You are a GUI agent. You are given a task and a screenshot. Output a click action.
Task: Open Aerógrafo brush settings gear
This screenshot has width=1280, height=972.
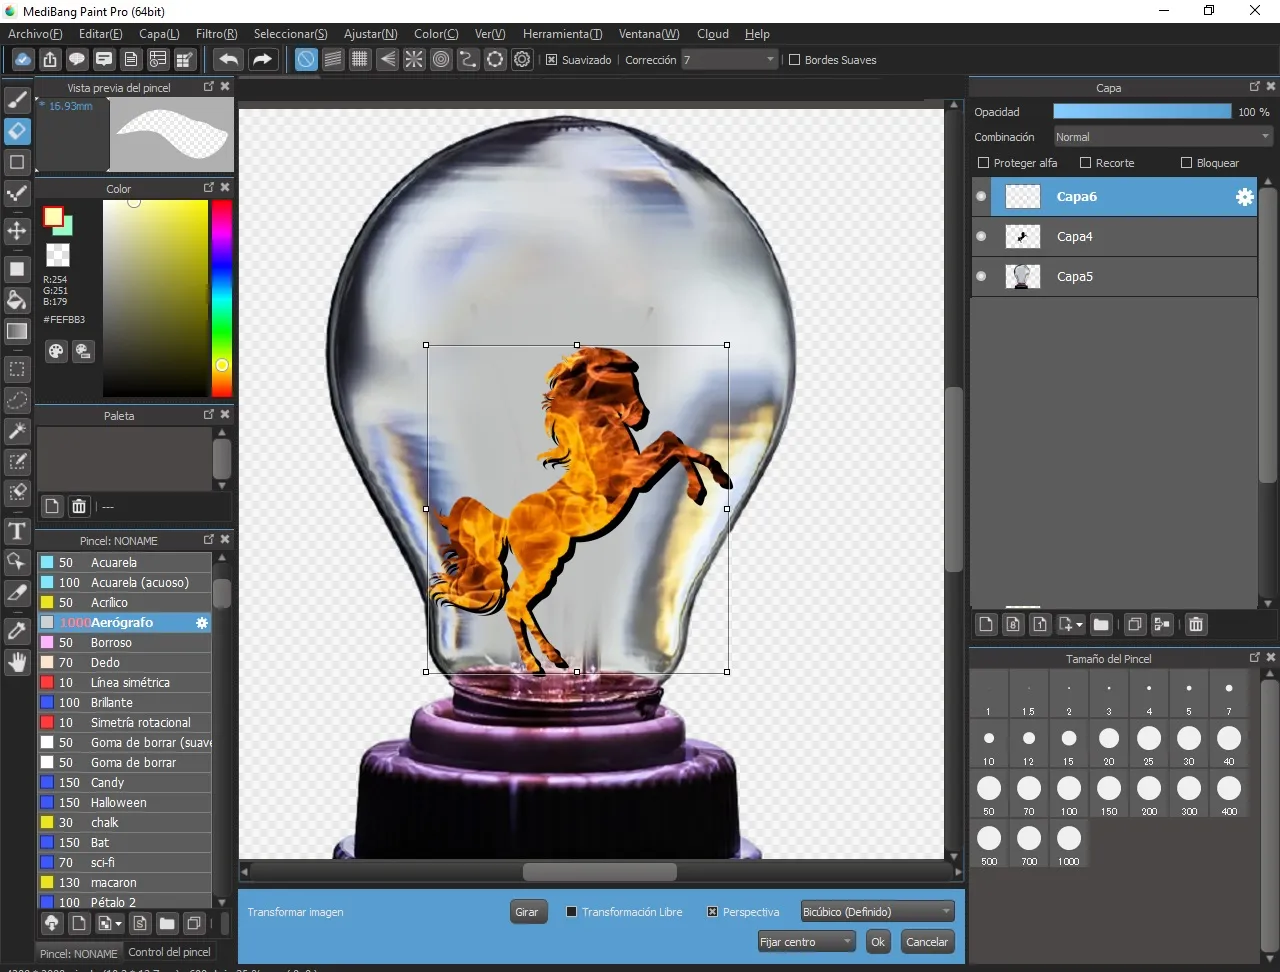tap(202, 623)
